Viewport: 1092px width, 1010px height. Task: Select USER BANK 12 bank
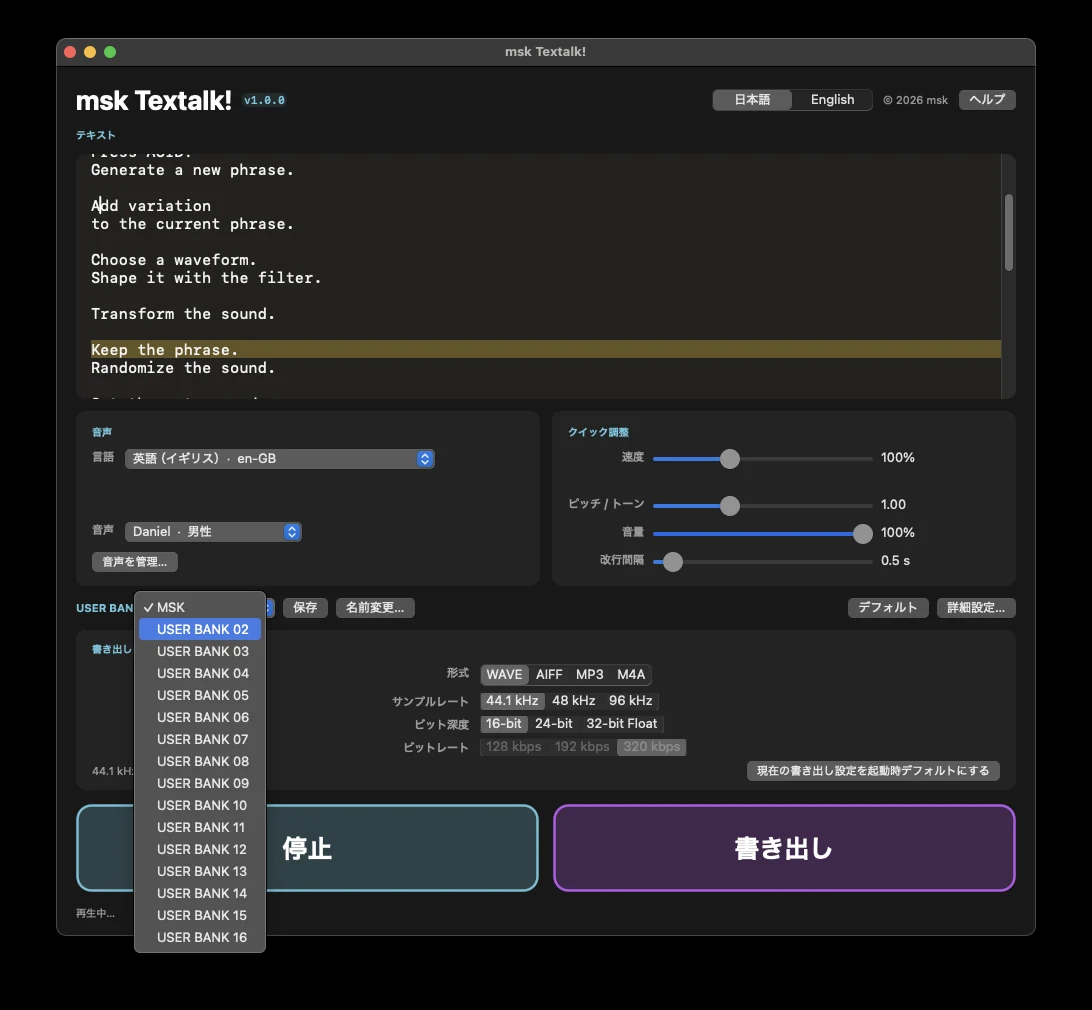200,849
